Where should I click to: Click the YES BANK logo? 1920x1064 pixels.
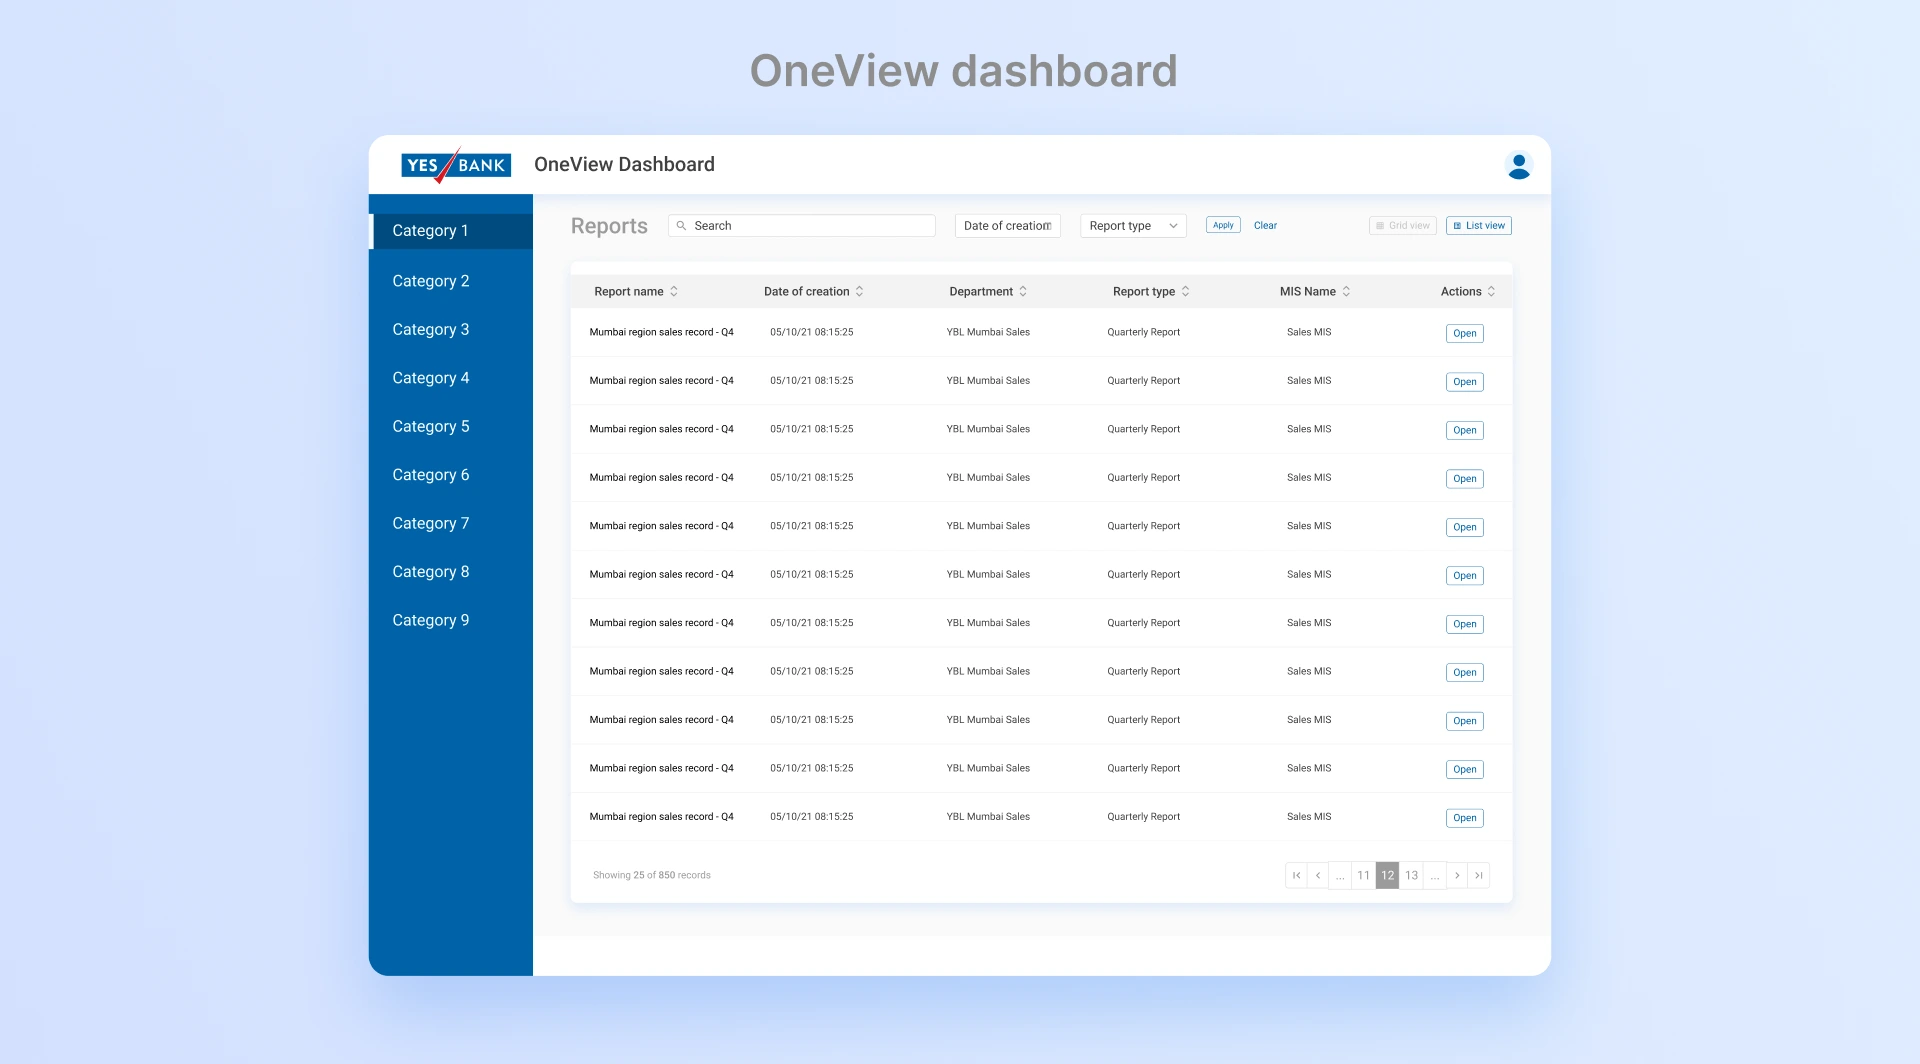456,165
